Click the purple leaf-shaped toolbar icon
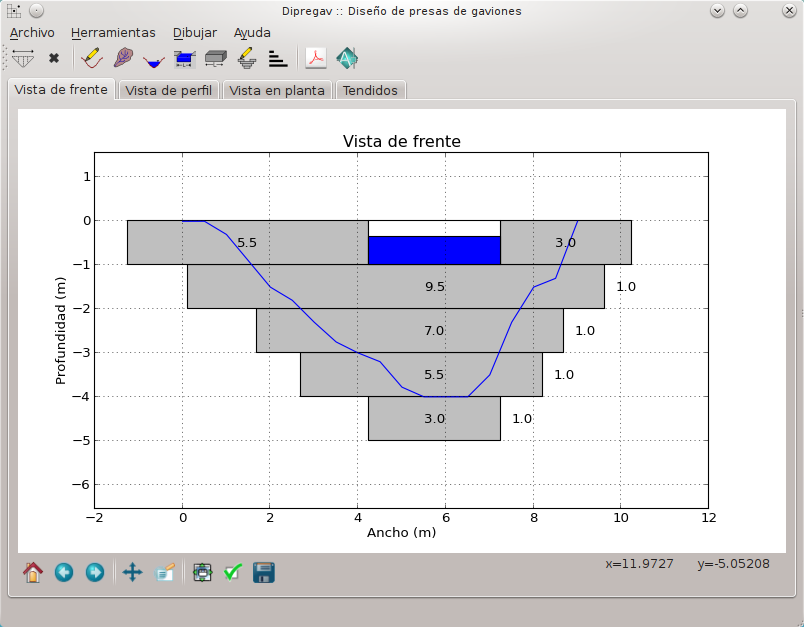Viewport: 804px width, 627px height. click(123, 58)
